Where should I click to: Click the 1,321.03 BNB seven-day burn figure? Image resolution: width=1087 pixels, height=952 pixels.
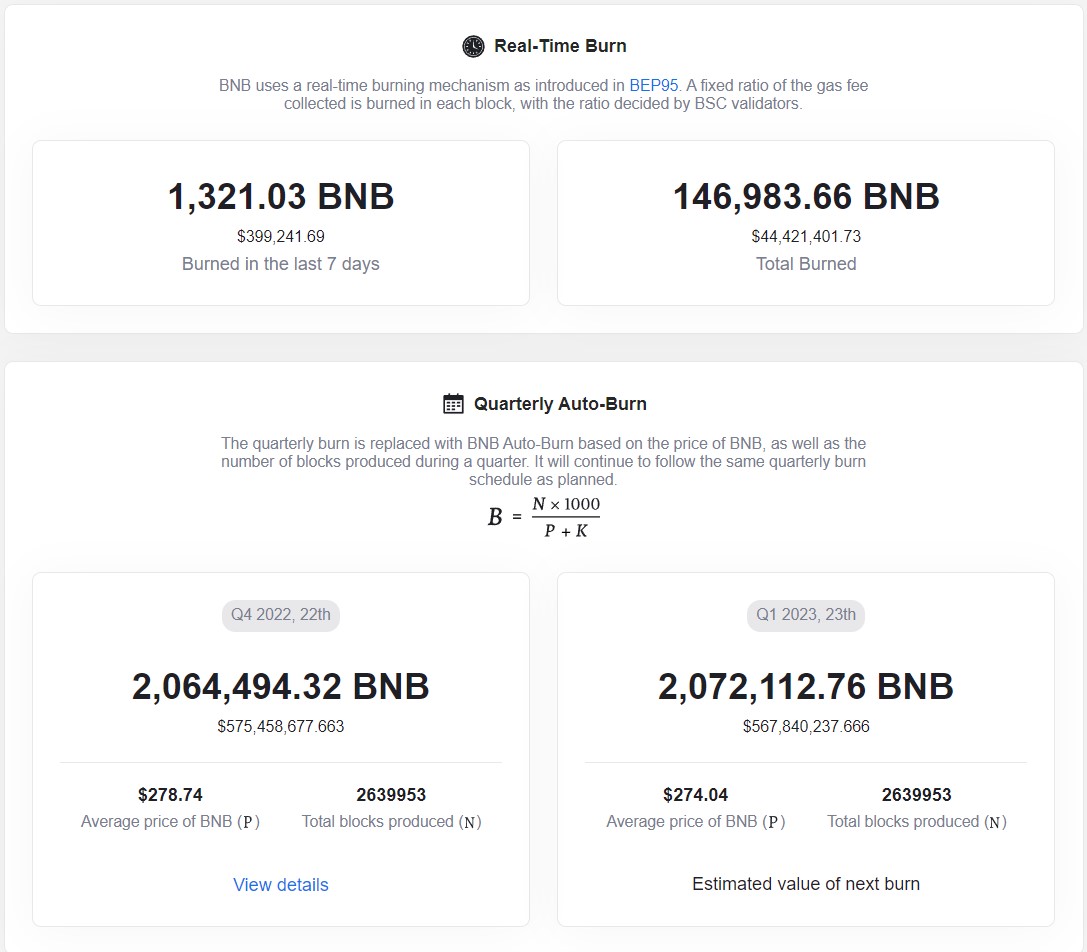[281, 196]
